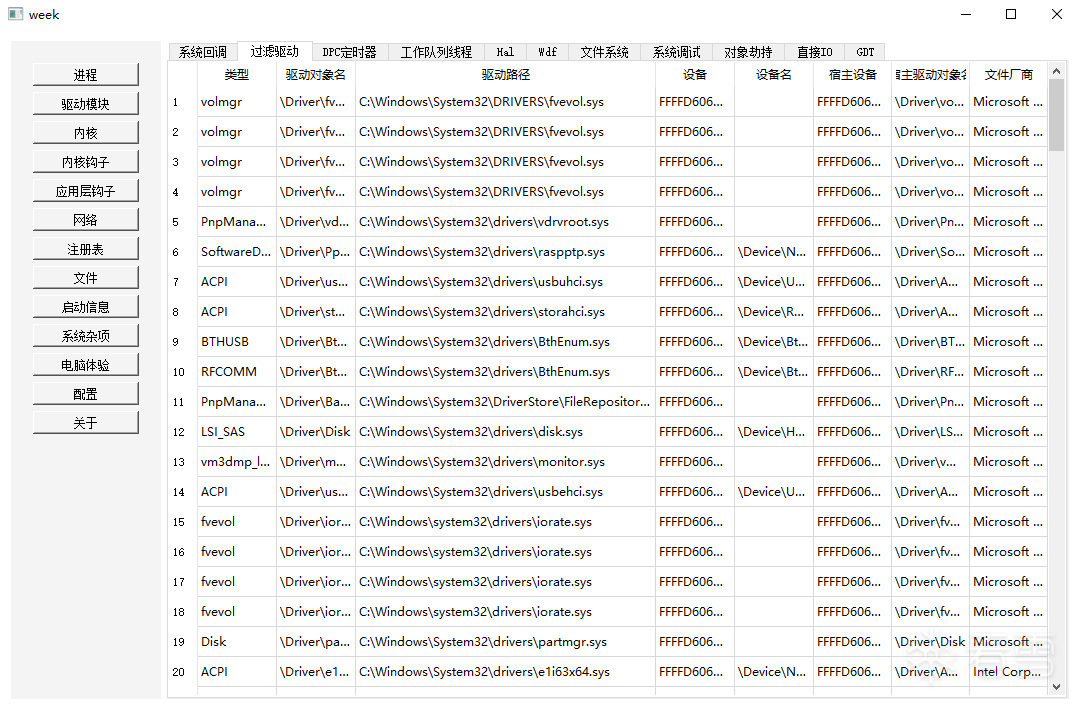The image size is (1077, 708).
Task: Select the 过滤驱动 tab
Action: [x=275, y=51]
